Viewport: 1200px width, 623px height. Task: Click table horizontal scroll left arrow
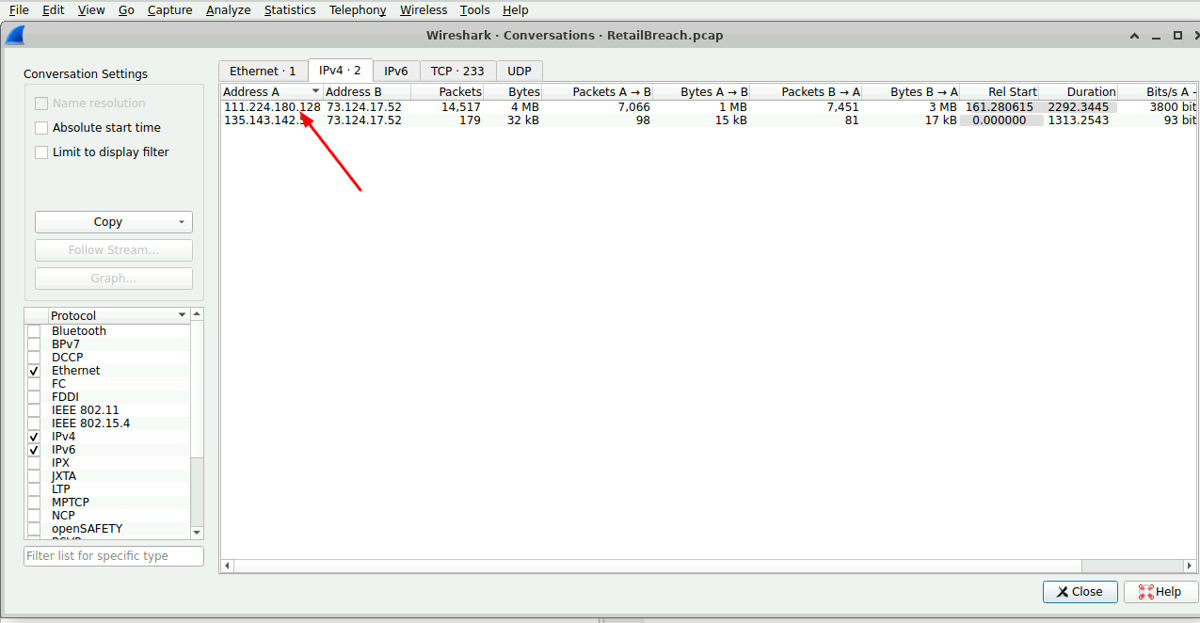click(x=227, y=566)
